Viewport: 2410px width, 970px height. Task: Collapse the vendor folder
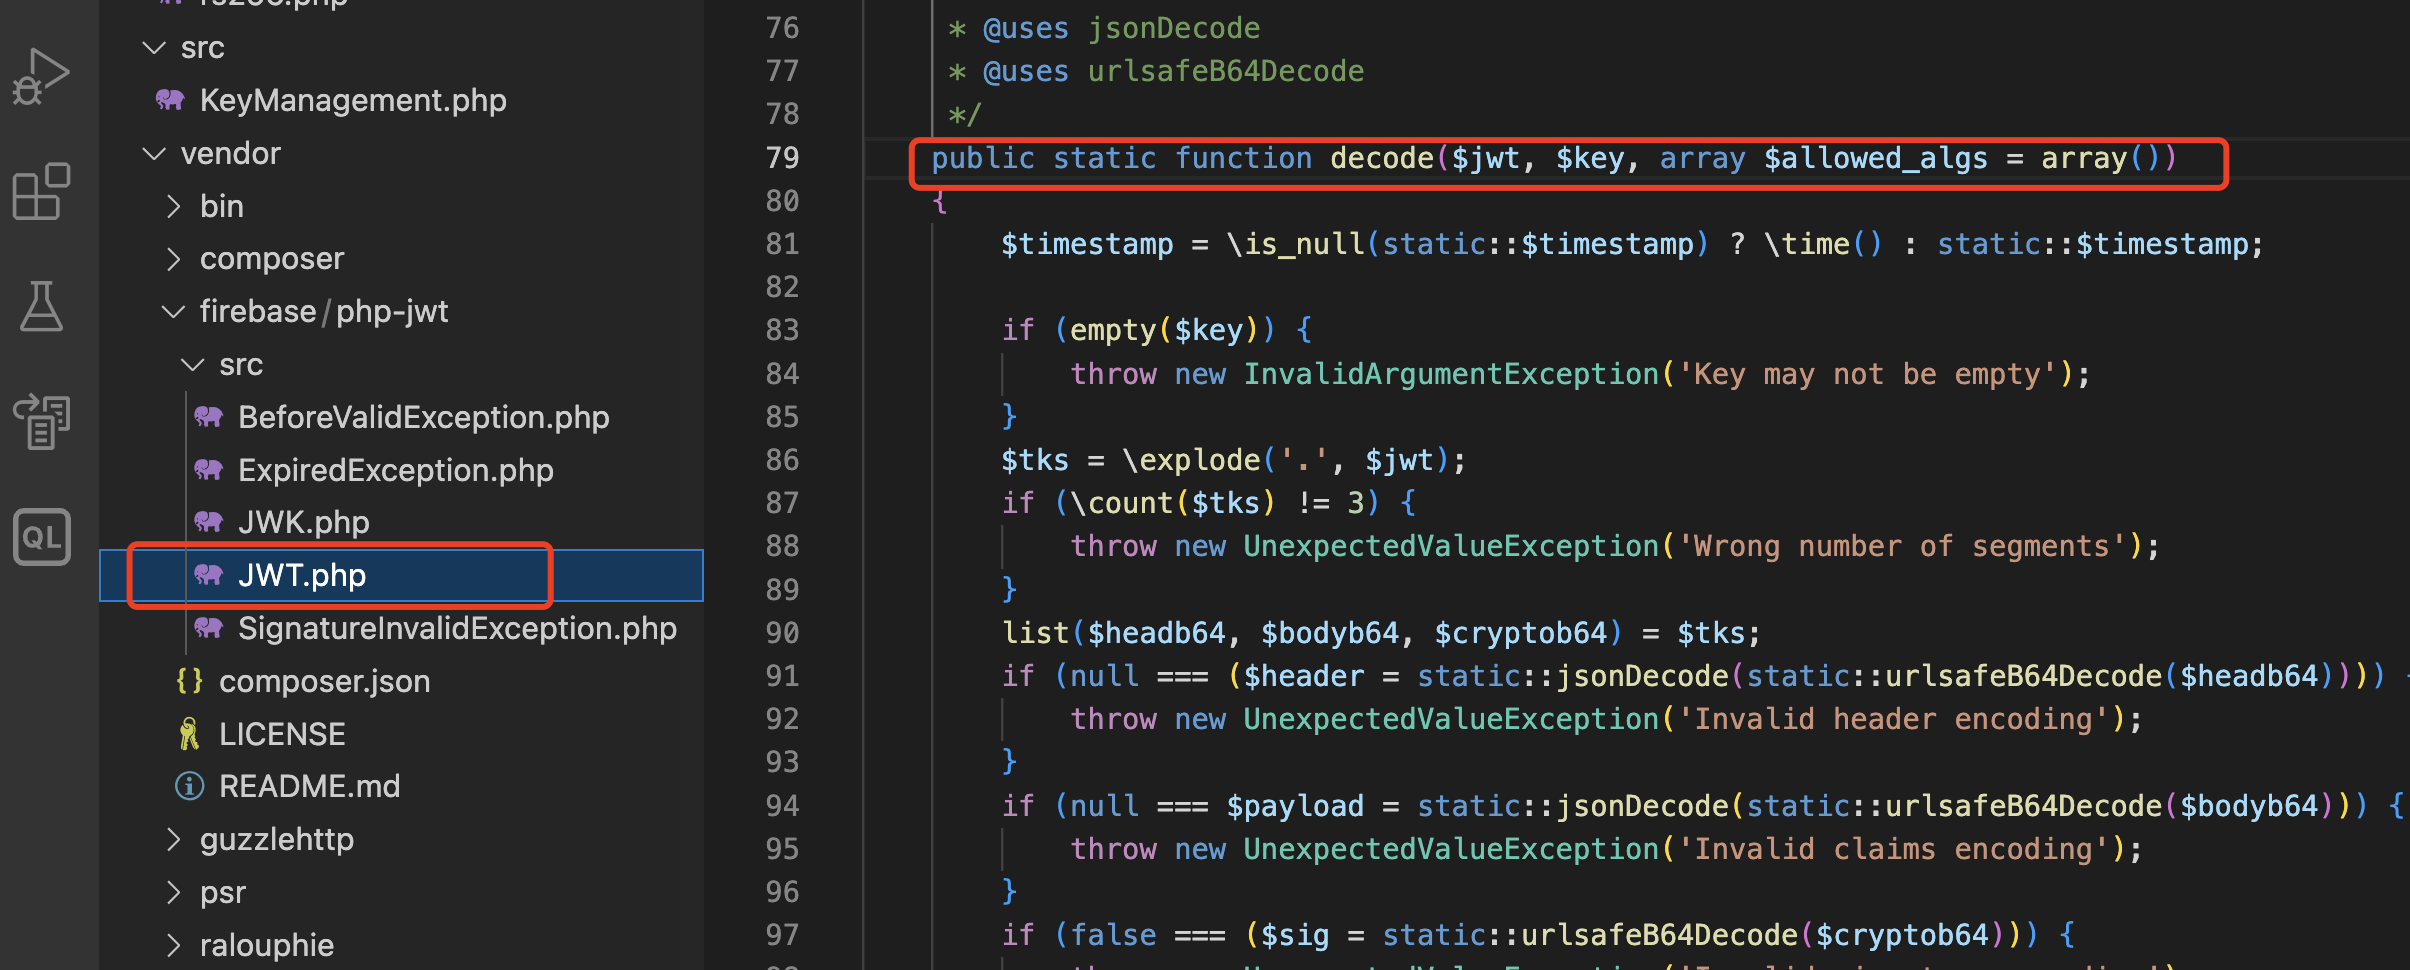155,152
